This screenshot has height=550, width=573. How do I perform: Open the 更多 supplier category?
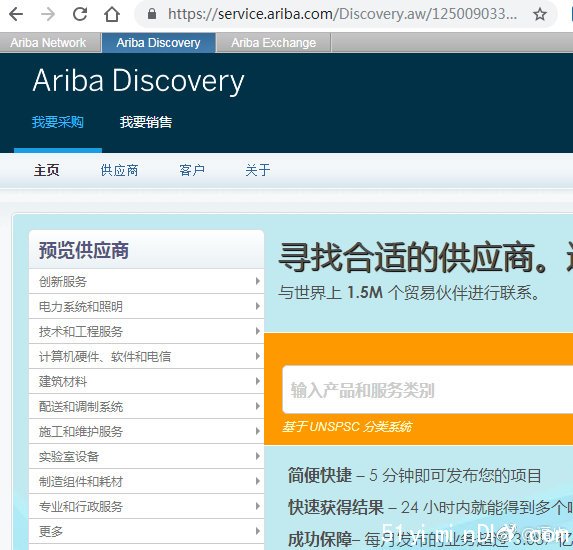(146, 531)
